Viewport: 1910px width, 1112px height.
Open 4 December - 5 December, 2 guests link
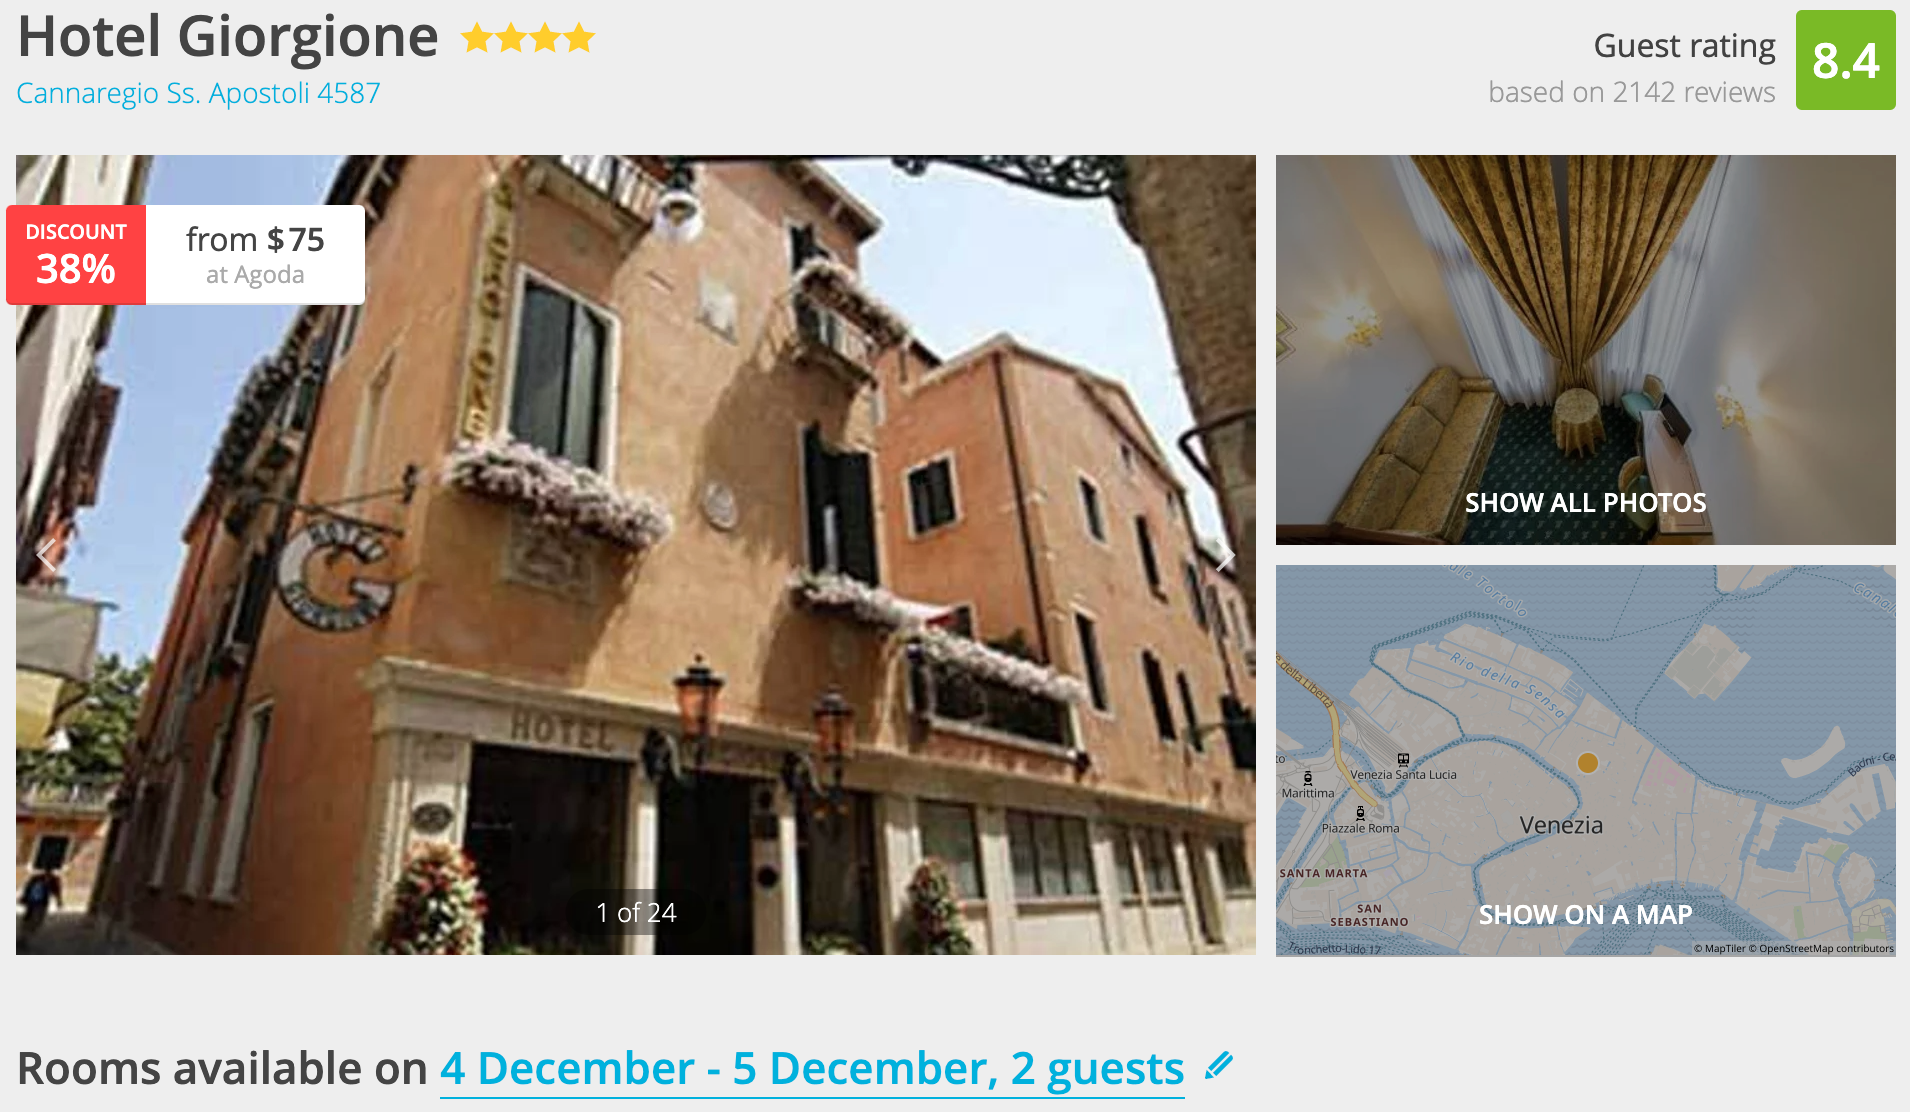click(812, 1069)
